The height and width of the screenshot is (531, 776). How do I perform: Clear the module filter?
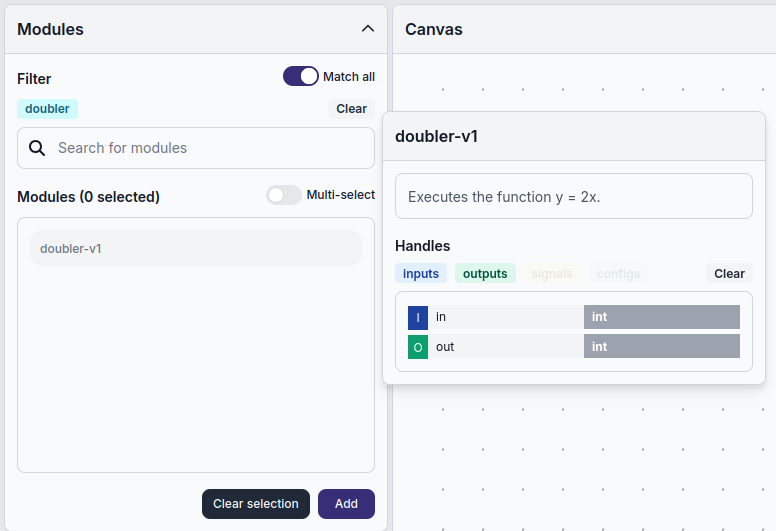(x=351, y=109)
